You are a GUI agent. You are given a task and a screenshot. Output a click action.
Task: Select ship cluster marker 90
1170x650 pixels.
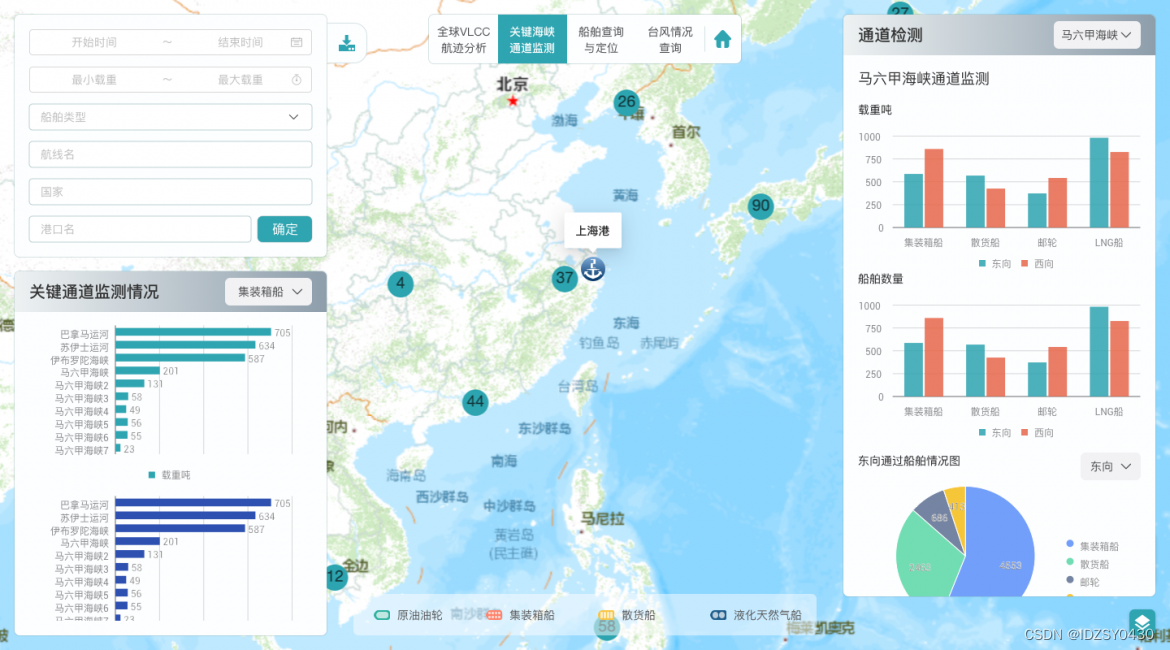tap(760, 206)
